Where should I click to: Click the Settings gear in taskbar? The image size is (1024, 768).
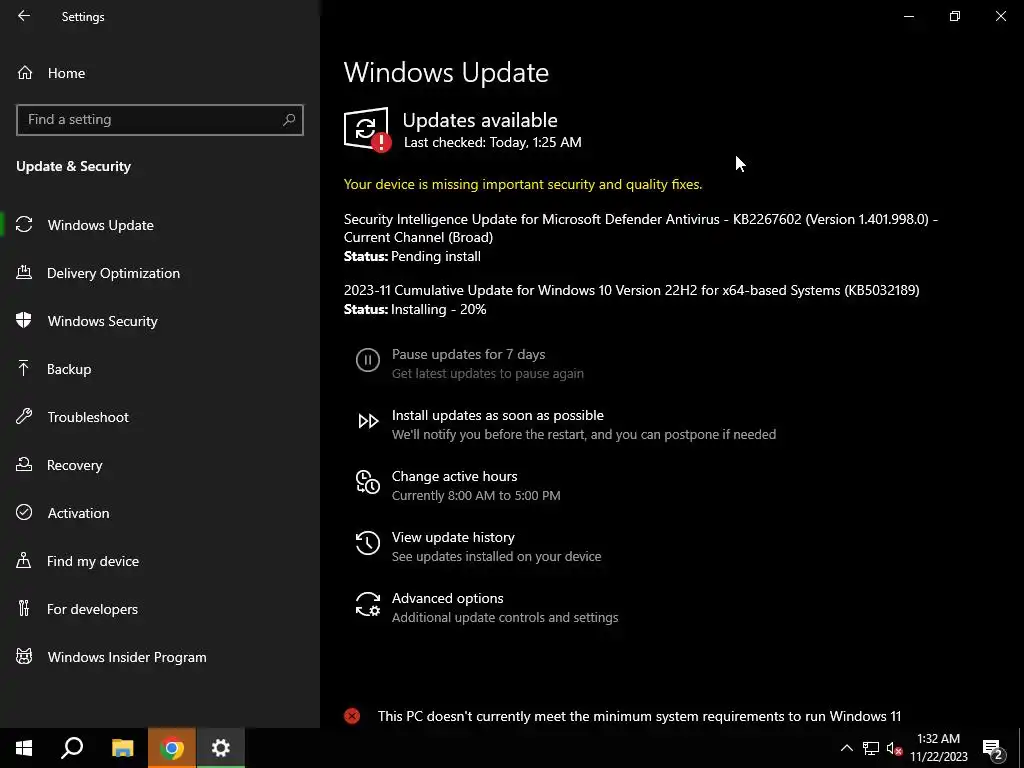221,748
